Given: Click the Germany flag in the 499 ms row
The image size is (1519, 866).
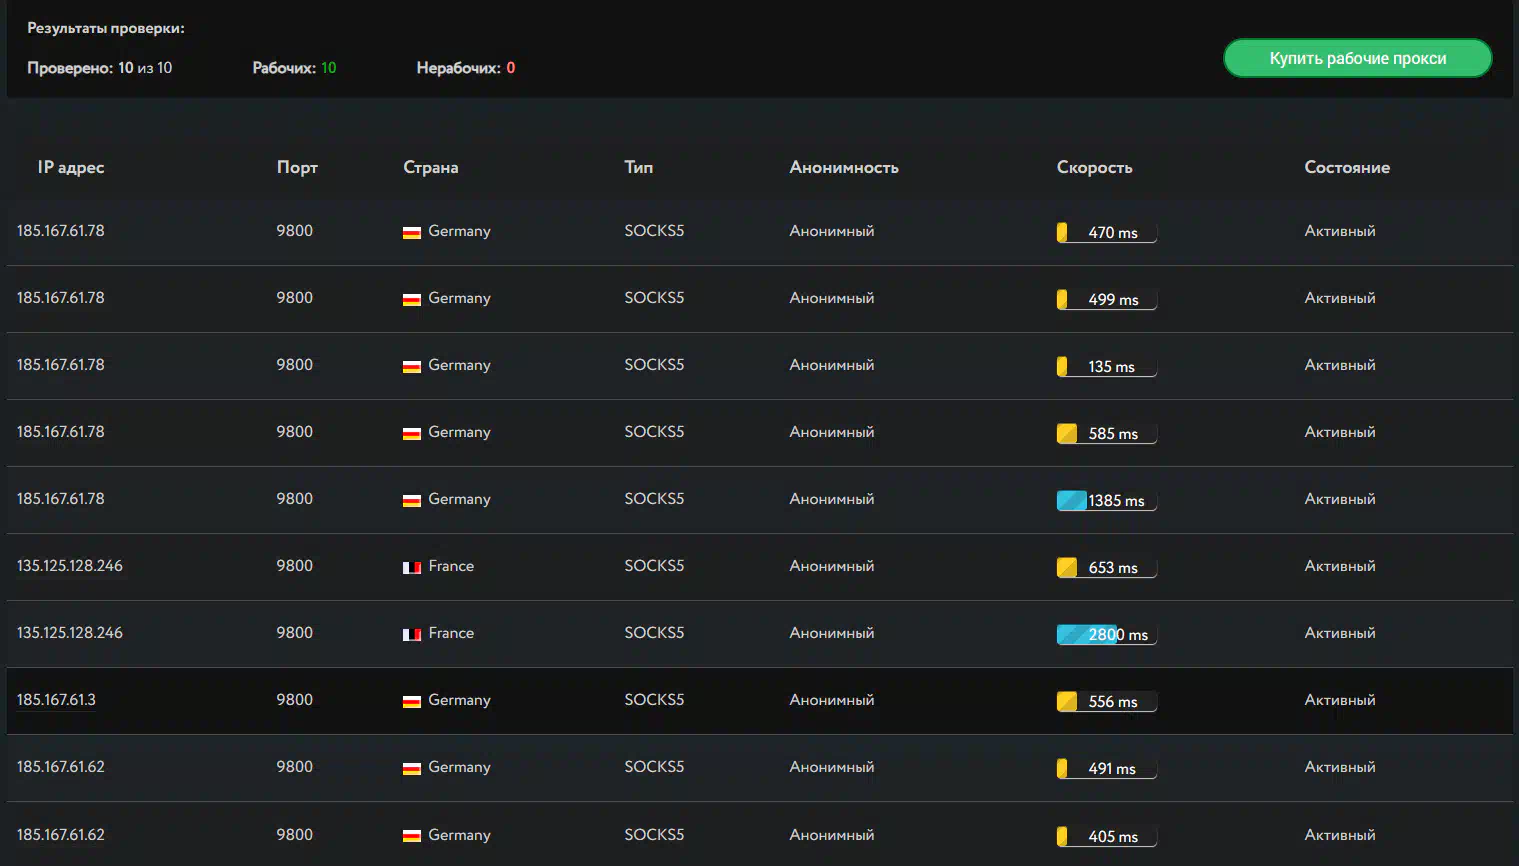Looking at the screenshot, I should pyautogui.click(x=411, y=299).
